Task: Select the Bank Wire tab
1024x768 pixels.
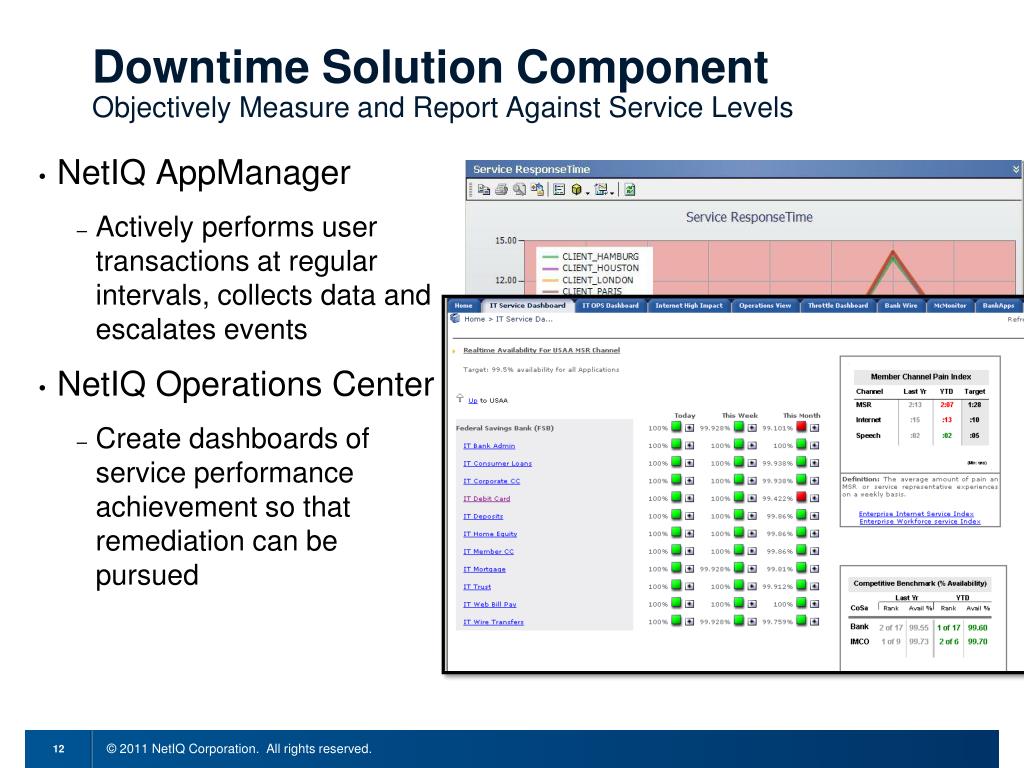Action: pyautogui.click(x=901, y=306)
